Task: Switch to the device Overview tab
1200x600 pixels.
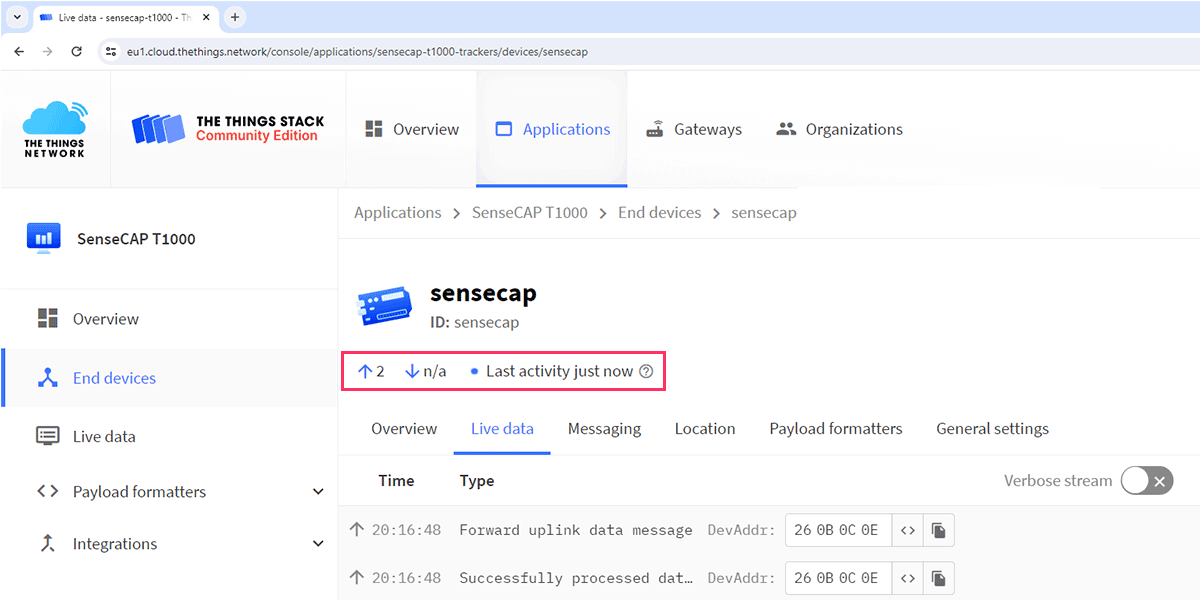Action: [x=404, y=429]
